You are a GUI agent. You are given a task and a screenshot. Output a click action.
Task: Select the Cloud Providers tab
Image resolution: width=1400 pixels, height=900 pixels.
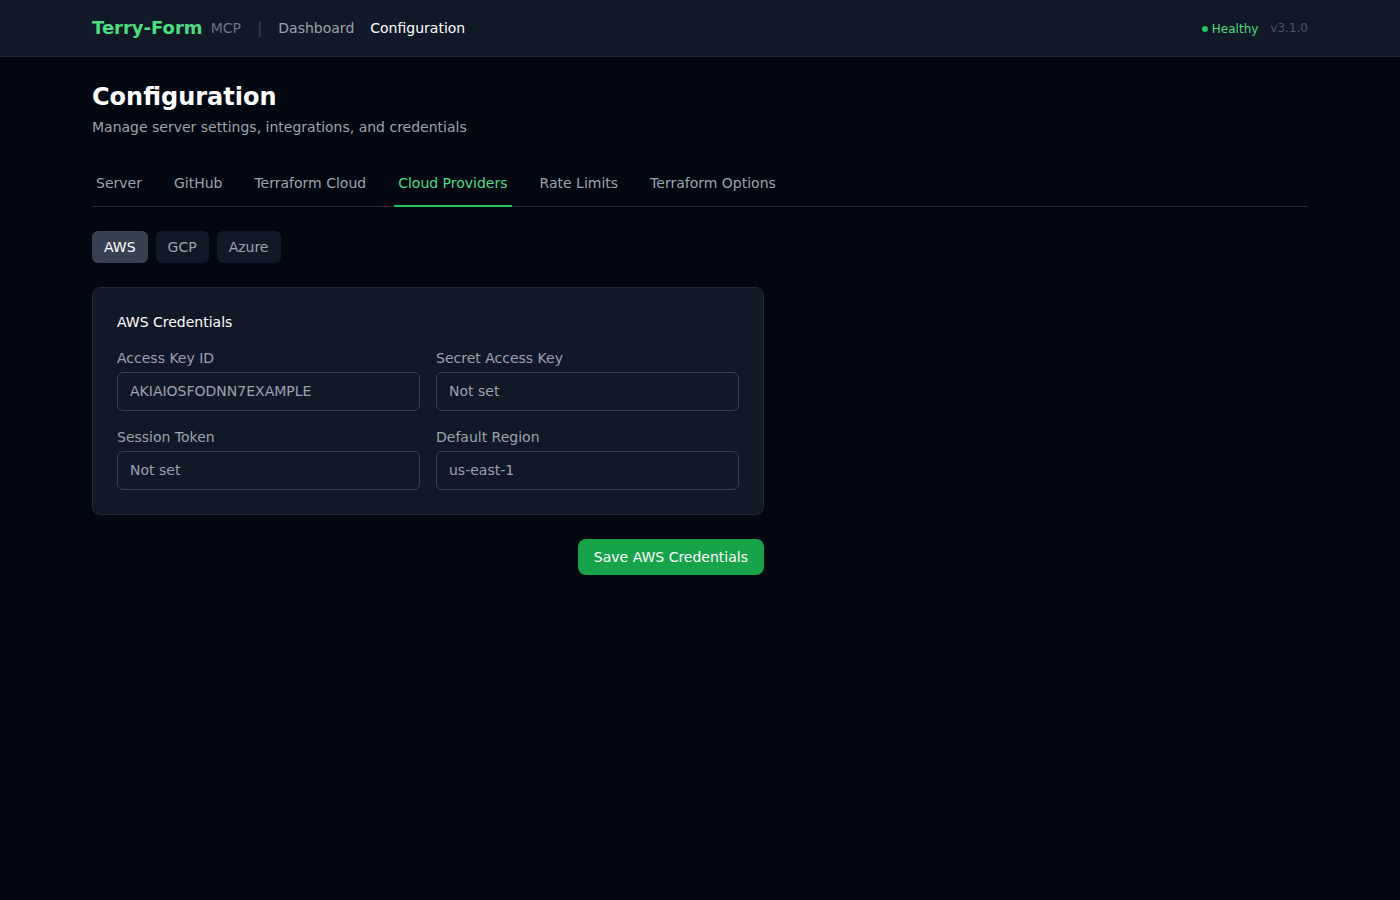pos(453,183)
